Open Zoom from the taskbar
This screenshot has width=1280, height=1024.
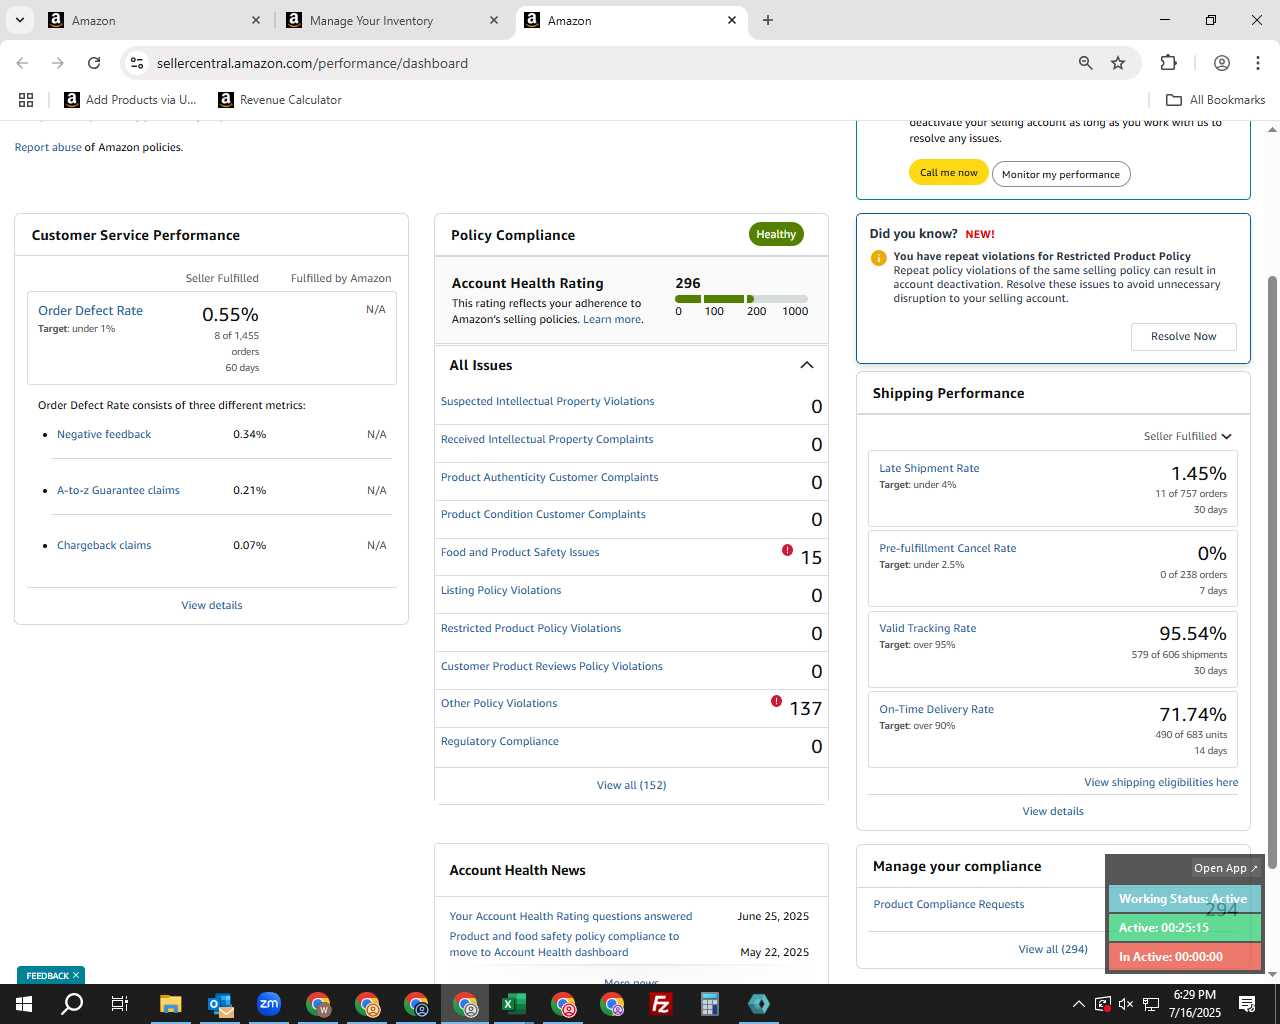(269, 1004)
